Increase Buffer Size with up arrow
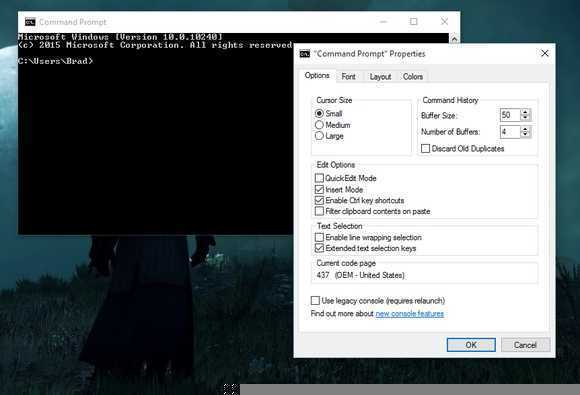The width and height of the screenshot is (580, 395). 525,112
